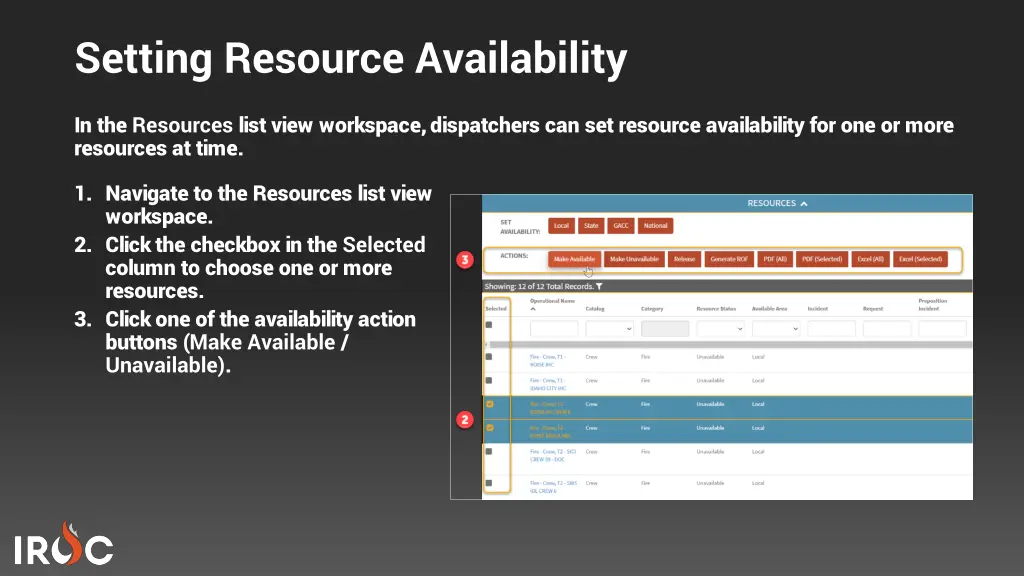
Task: Set availability to National
Action: (655, 226)
